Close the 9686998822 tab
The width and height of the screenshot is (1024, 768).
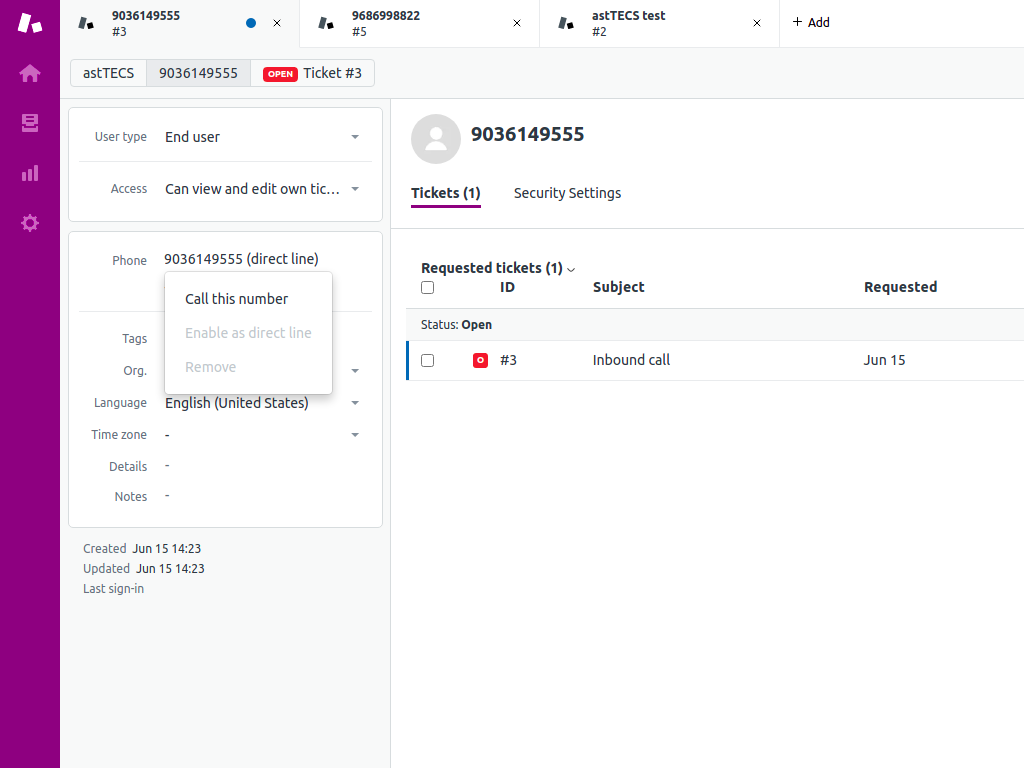[x=517, y=23]
